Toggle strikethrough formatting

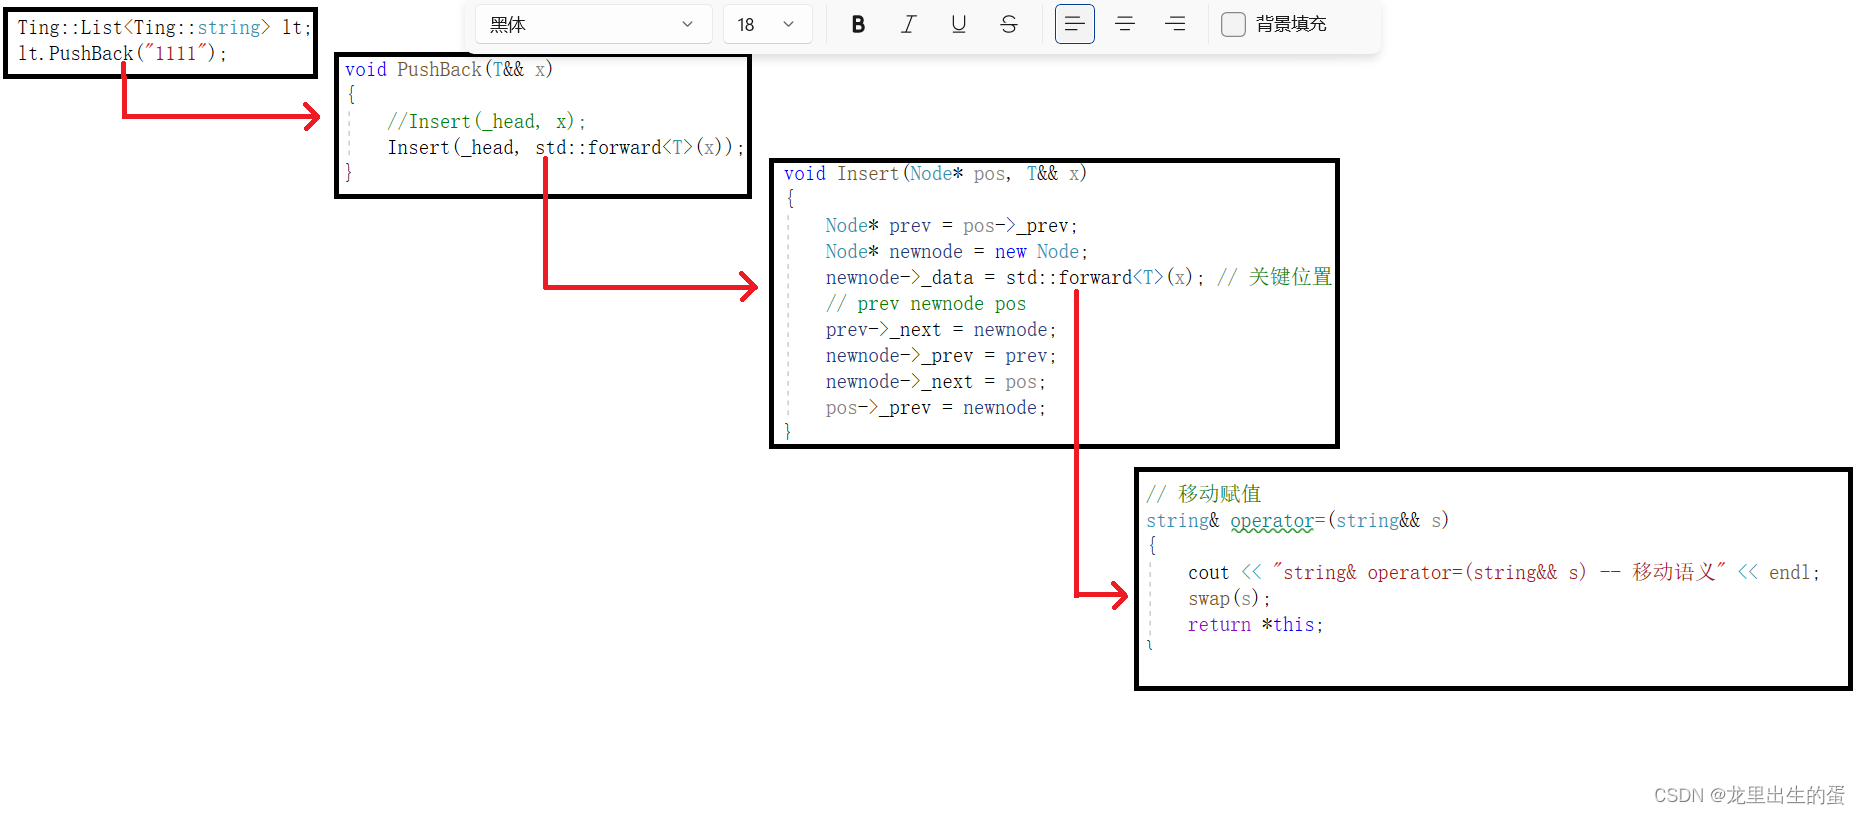click(x=1008, y=24)
